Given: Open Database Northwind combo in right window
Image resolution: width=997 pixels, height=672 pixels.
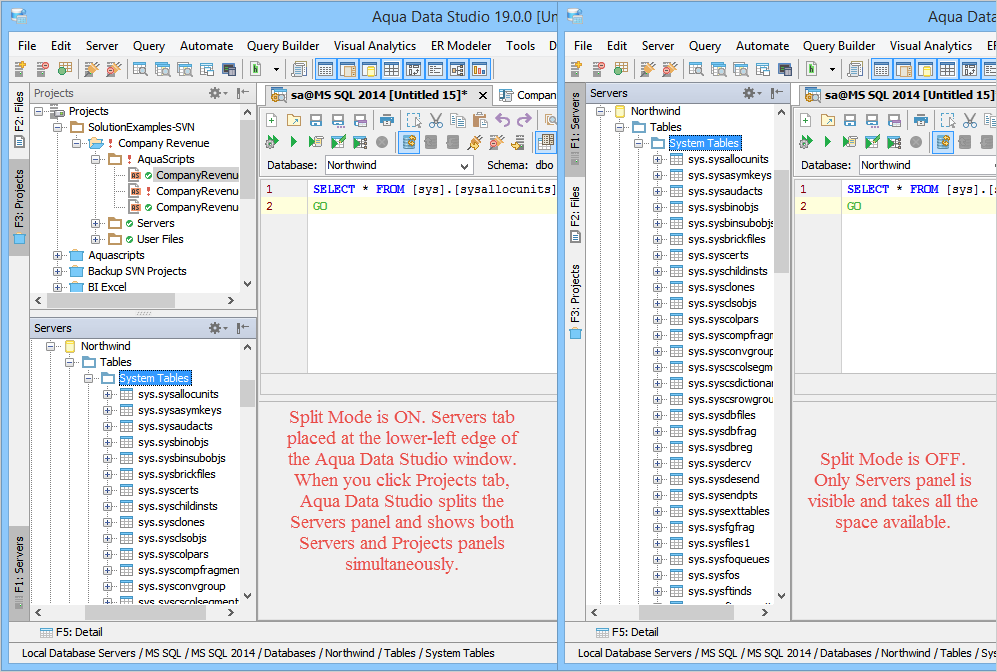Looking at the screenshot, I should pyautogui.click(x=928, y=165).
